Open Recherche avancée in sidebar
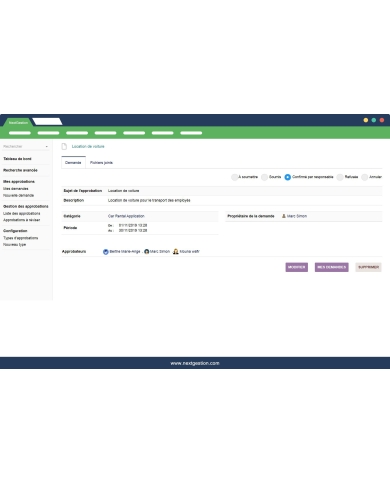This screenshot has width=390, height=484. click(20, 170)
